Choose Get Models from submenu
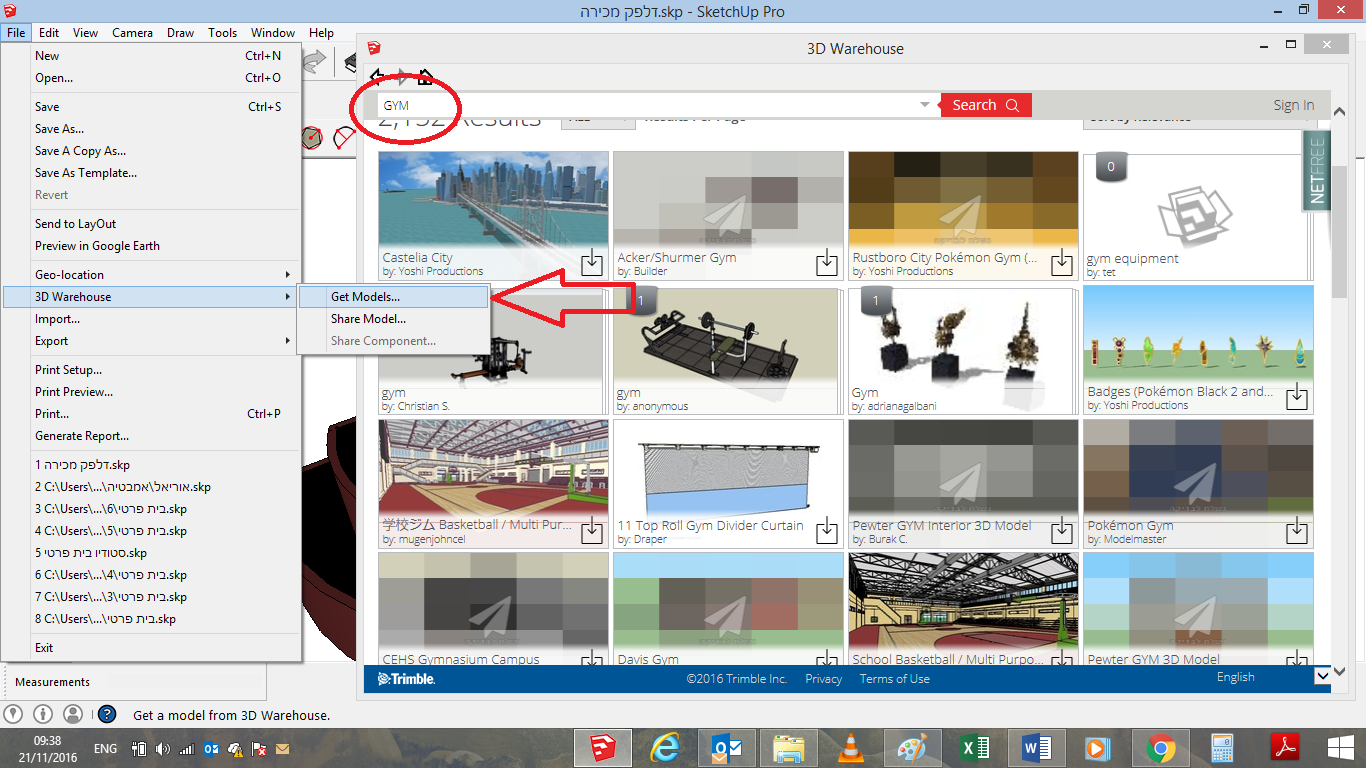Screen dimensions: 1366x768 coord(394,297)
